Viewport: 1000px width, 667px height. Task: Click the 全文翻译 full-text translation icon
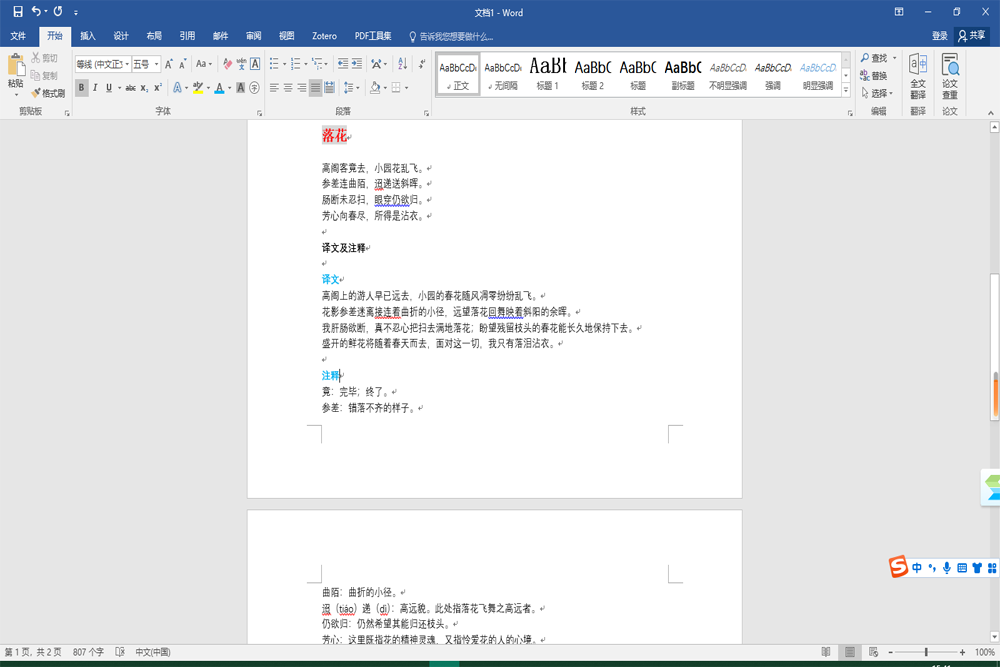tap(918, 75)
